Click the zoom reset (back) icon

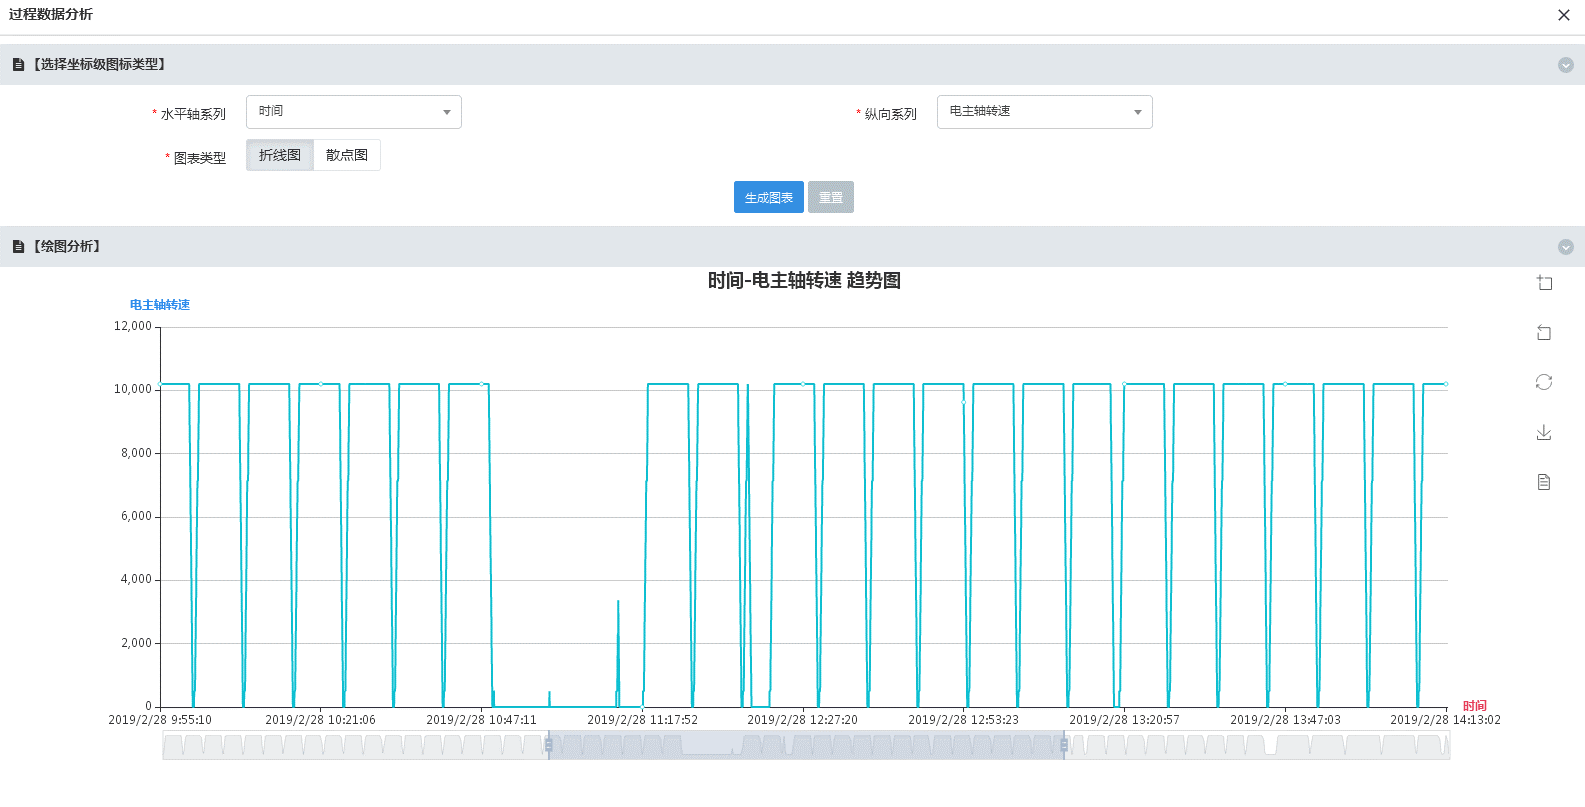coord(1544,333)
